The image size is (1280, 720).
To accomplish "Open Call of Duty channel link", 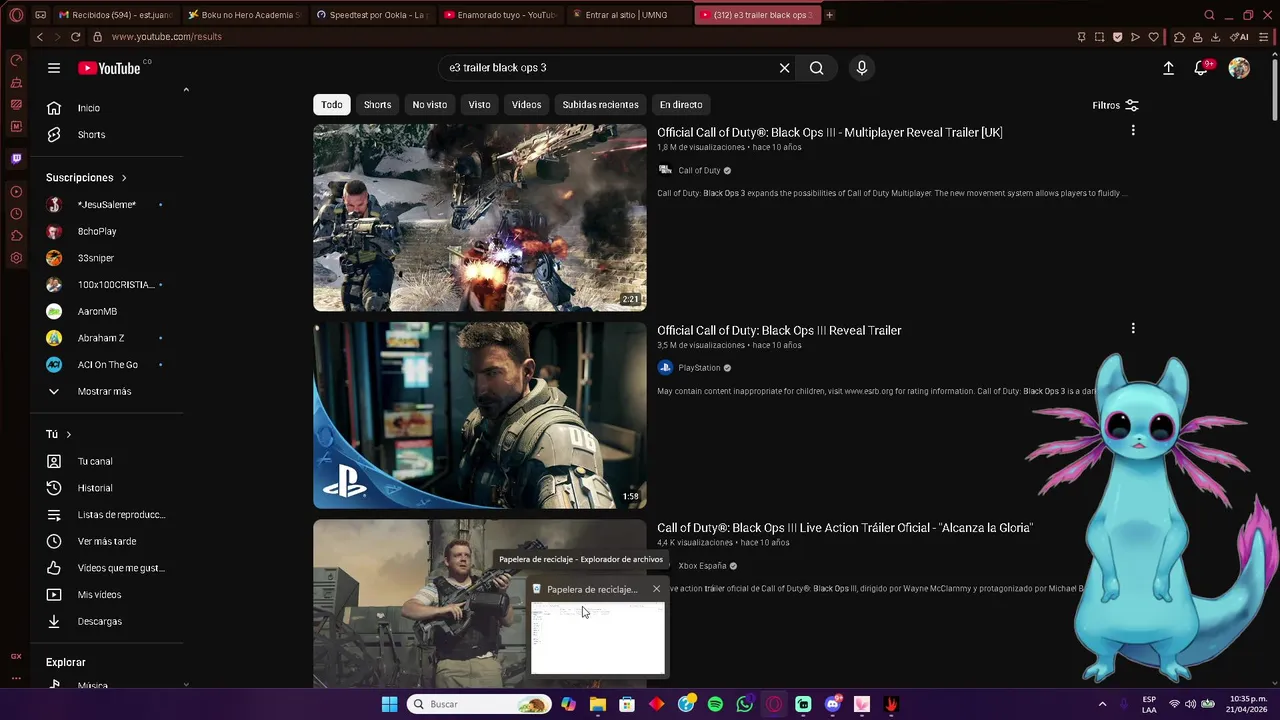I will point(699,170).
